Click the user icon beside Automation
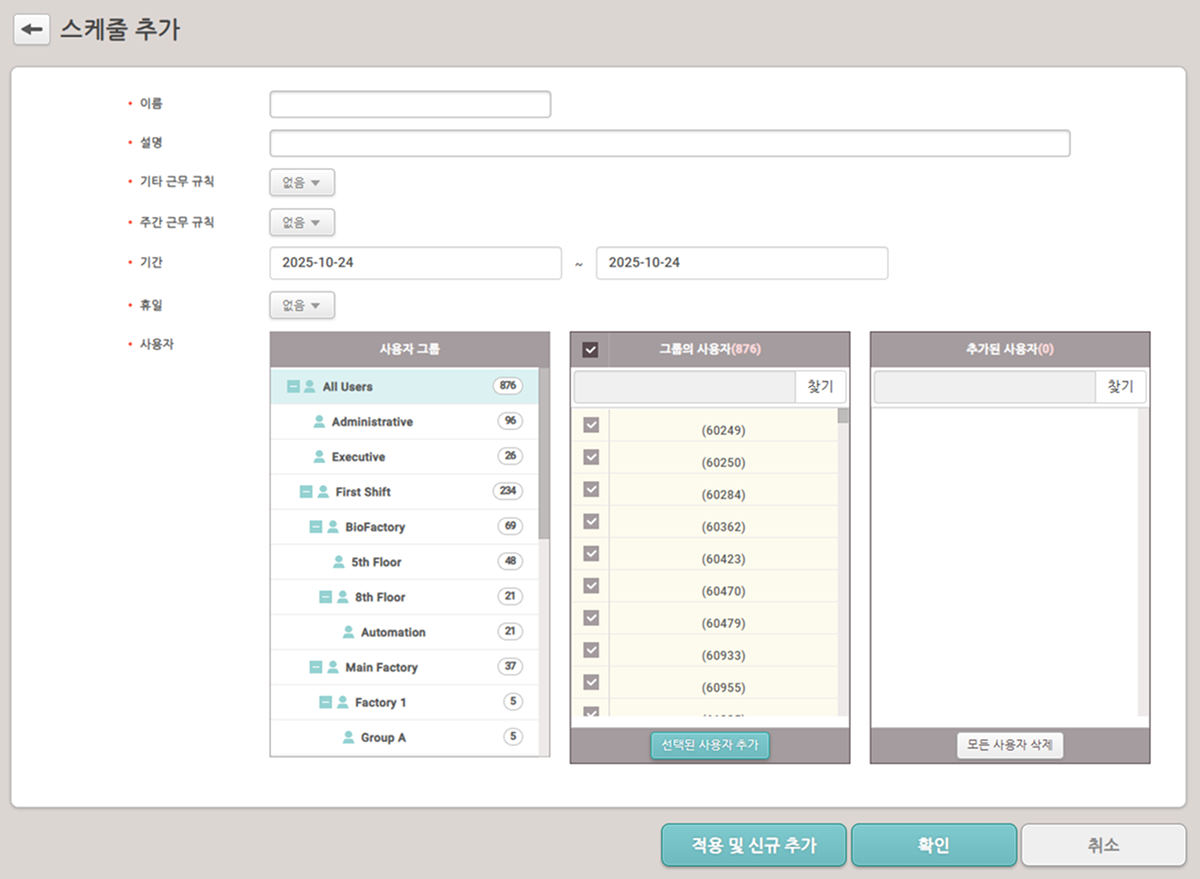 coord(348,632)
